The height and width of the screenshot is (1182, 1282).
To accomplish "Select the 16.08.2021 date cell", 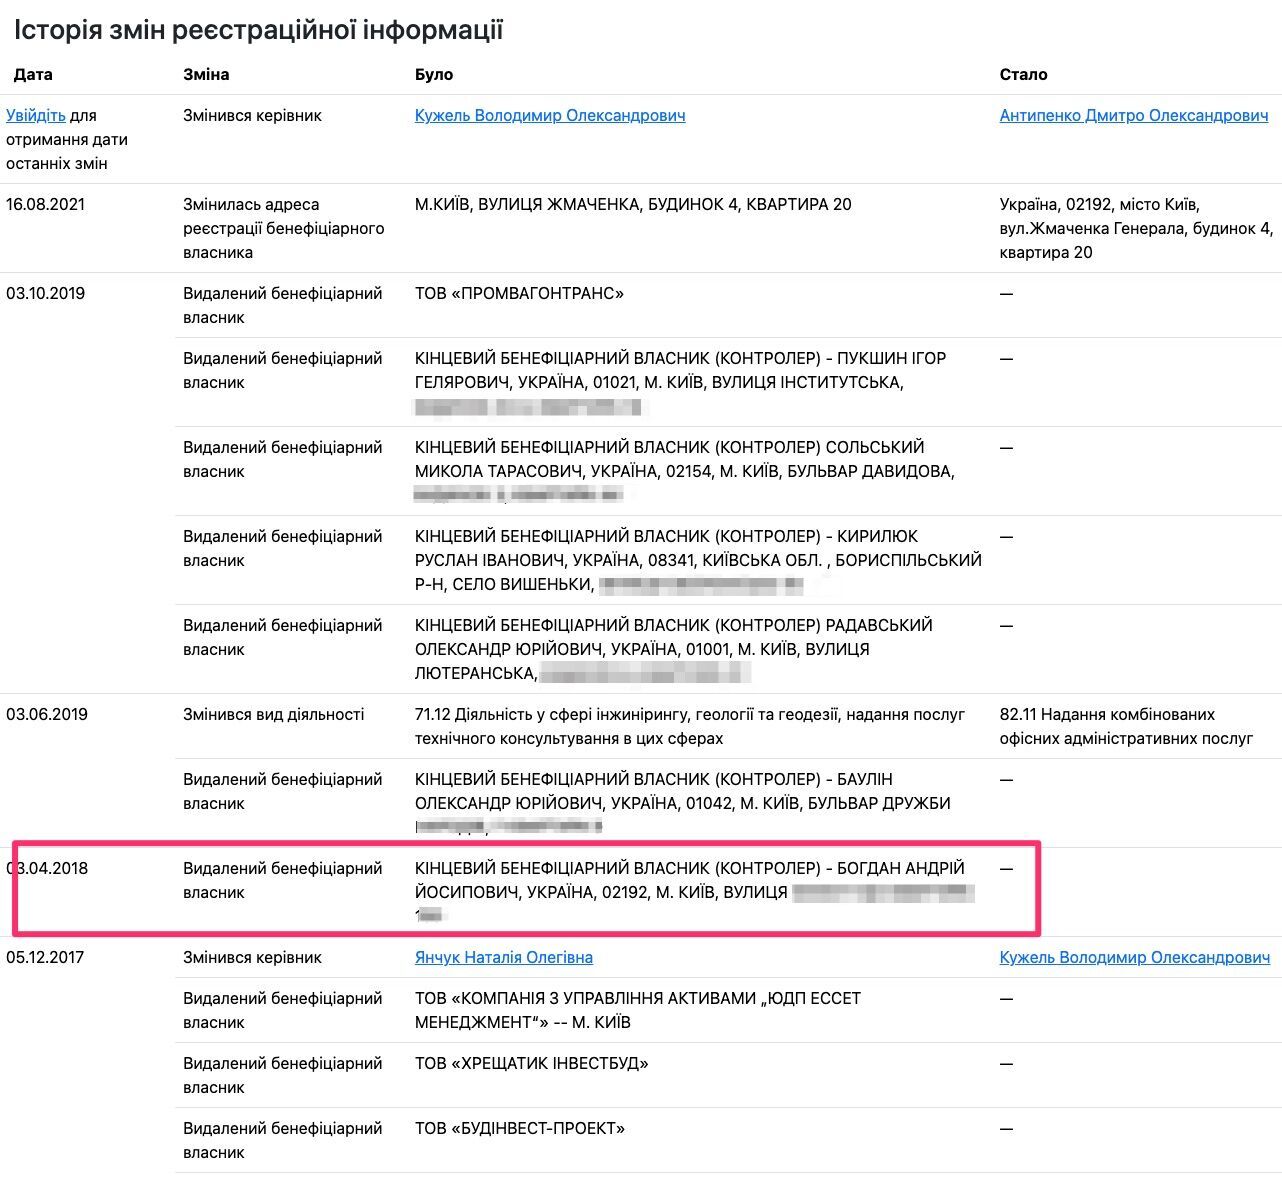I will (46, 205).
